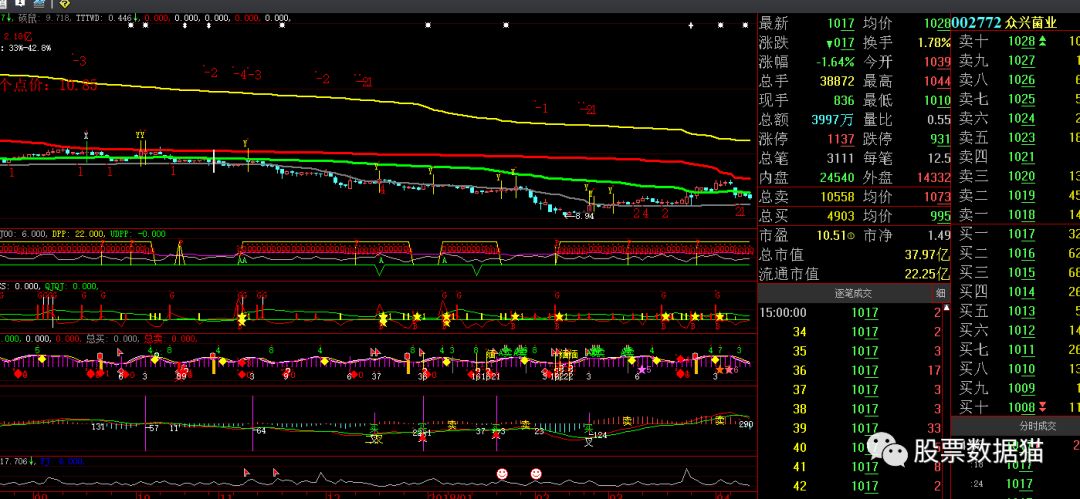
Task: Click the 换手 value 1.78%
Action: (x=934, y=42)
